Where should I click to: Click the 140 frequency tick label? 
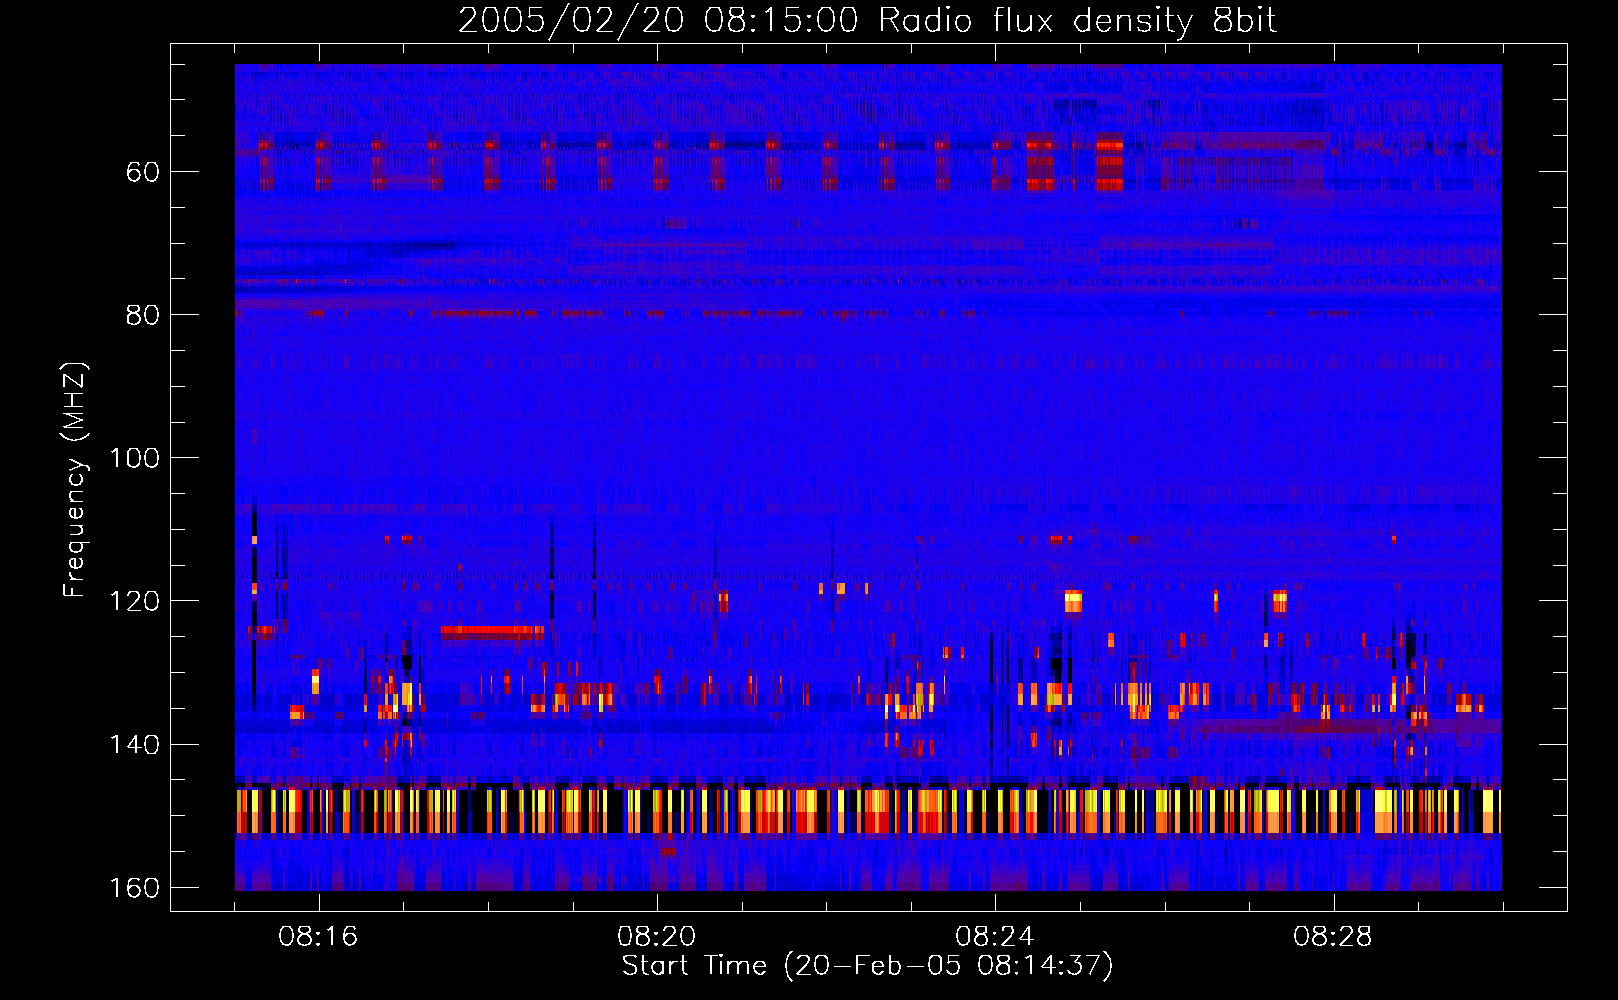[134, 744]
